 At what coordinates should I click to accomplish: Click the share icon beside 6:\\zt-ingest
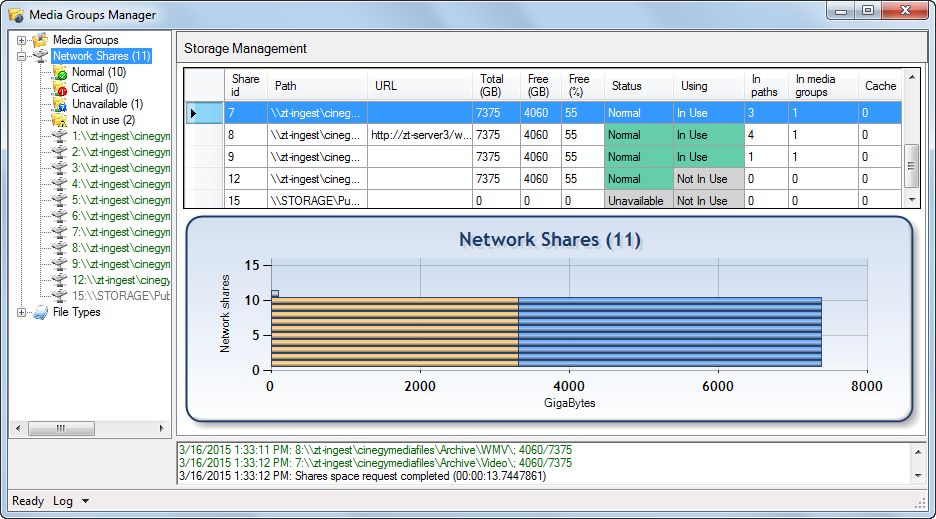60,216
